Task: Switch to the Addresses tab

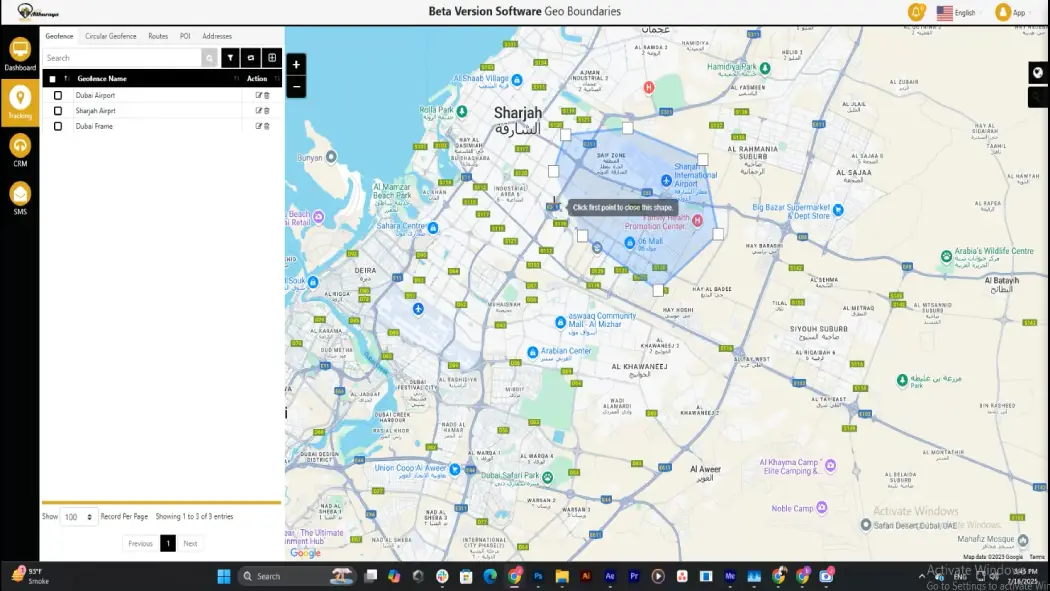Action: (217, 36)
